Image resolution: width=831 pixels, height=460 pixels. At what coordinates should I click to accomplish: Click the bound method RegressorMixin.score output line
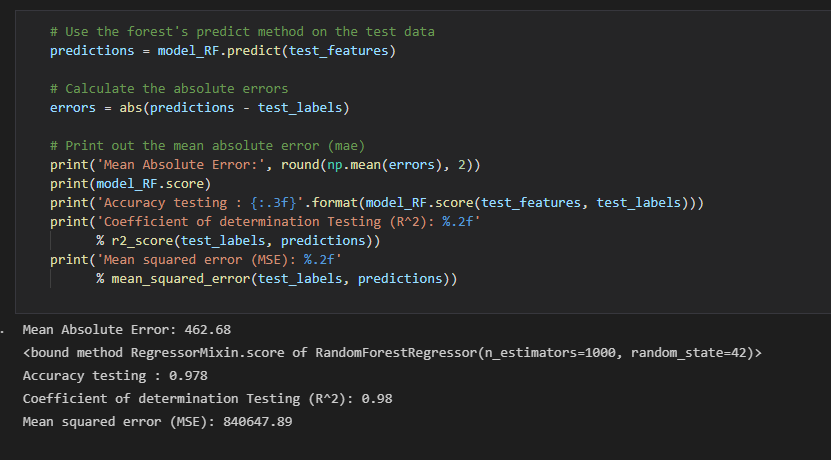(392, 352)
